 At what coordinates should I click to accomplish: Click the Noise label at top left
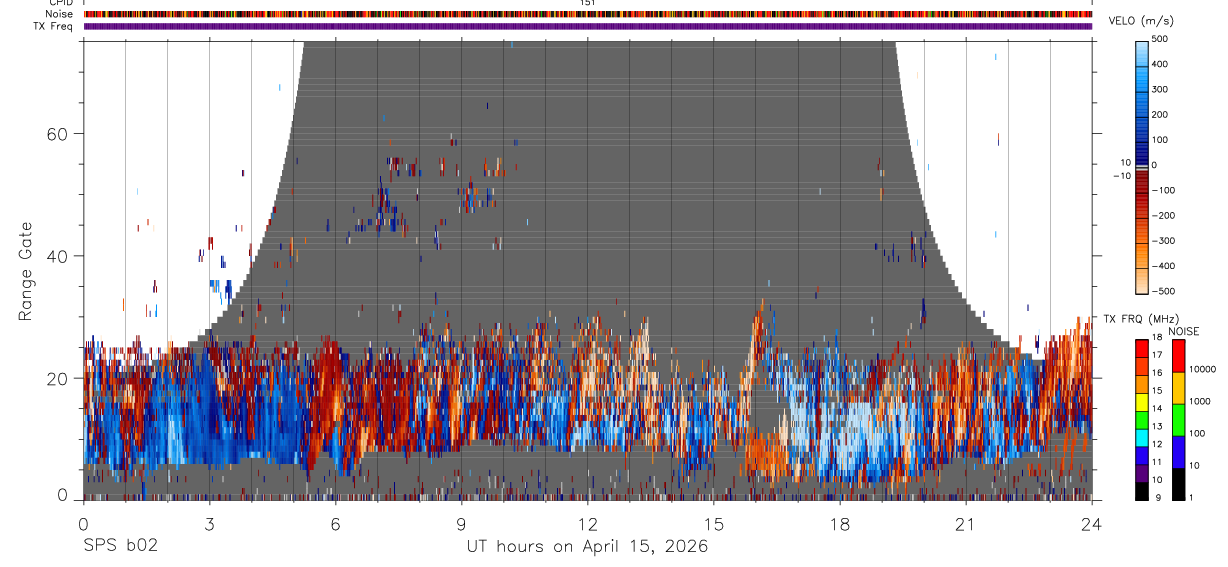click(60, 14)
